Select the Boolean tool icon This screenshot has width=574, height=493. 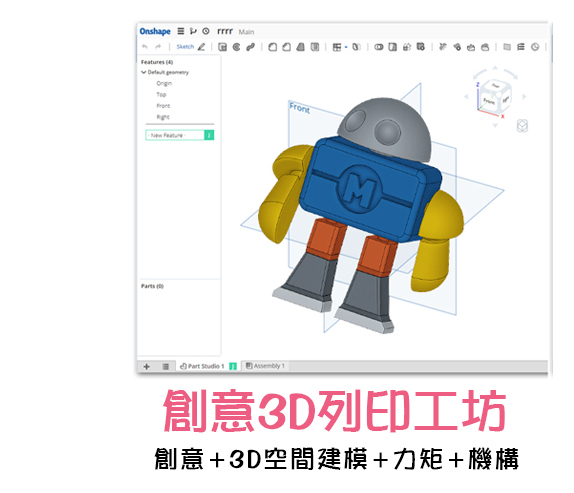[379, 47]
